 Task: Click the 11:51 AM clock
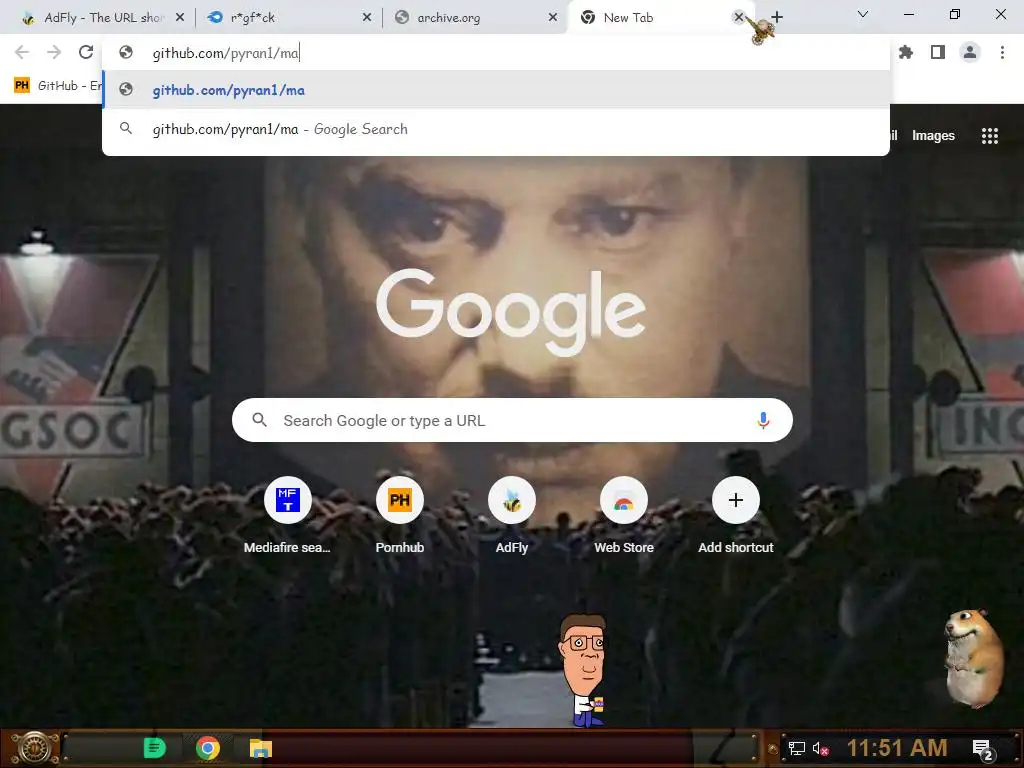click(x=897, y=748)
